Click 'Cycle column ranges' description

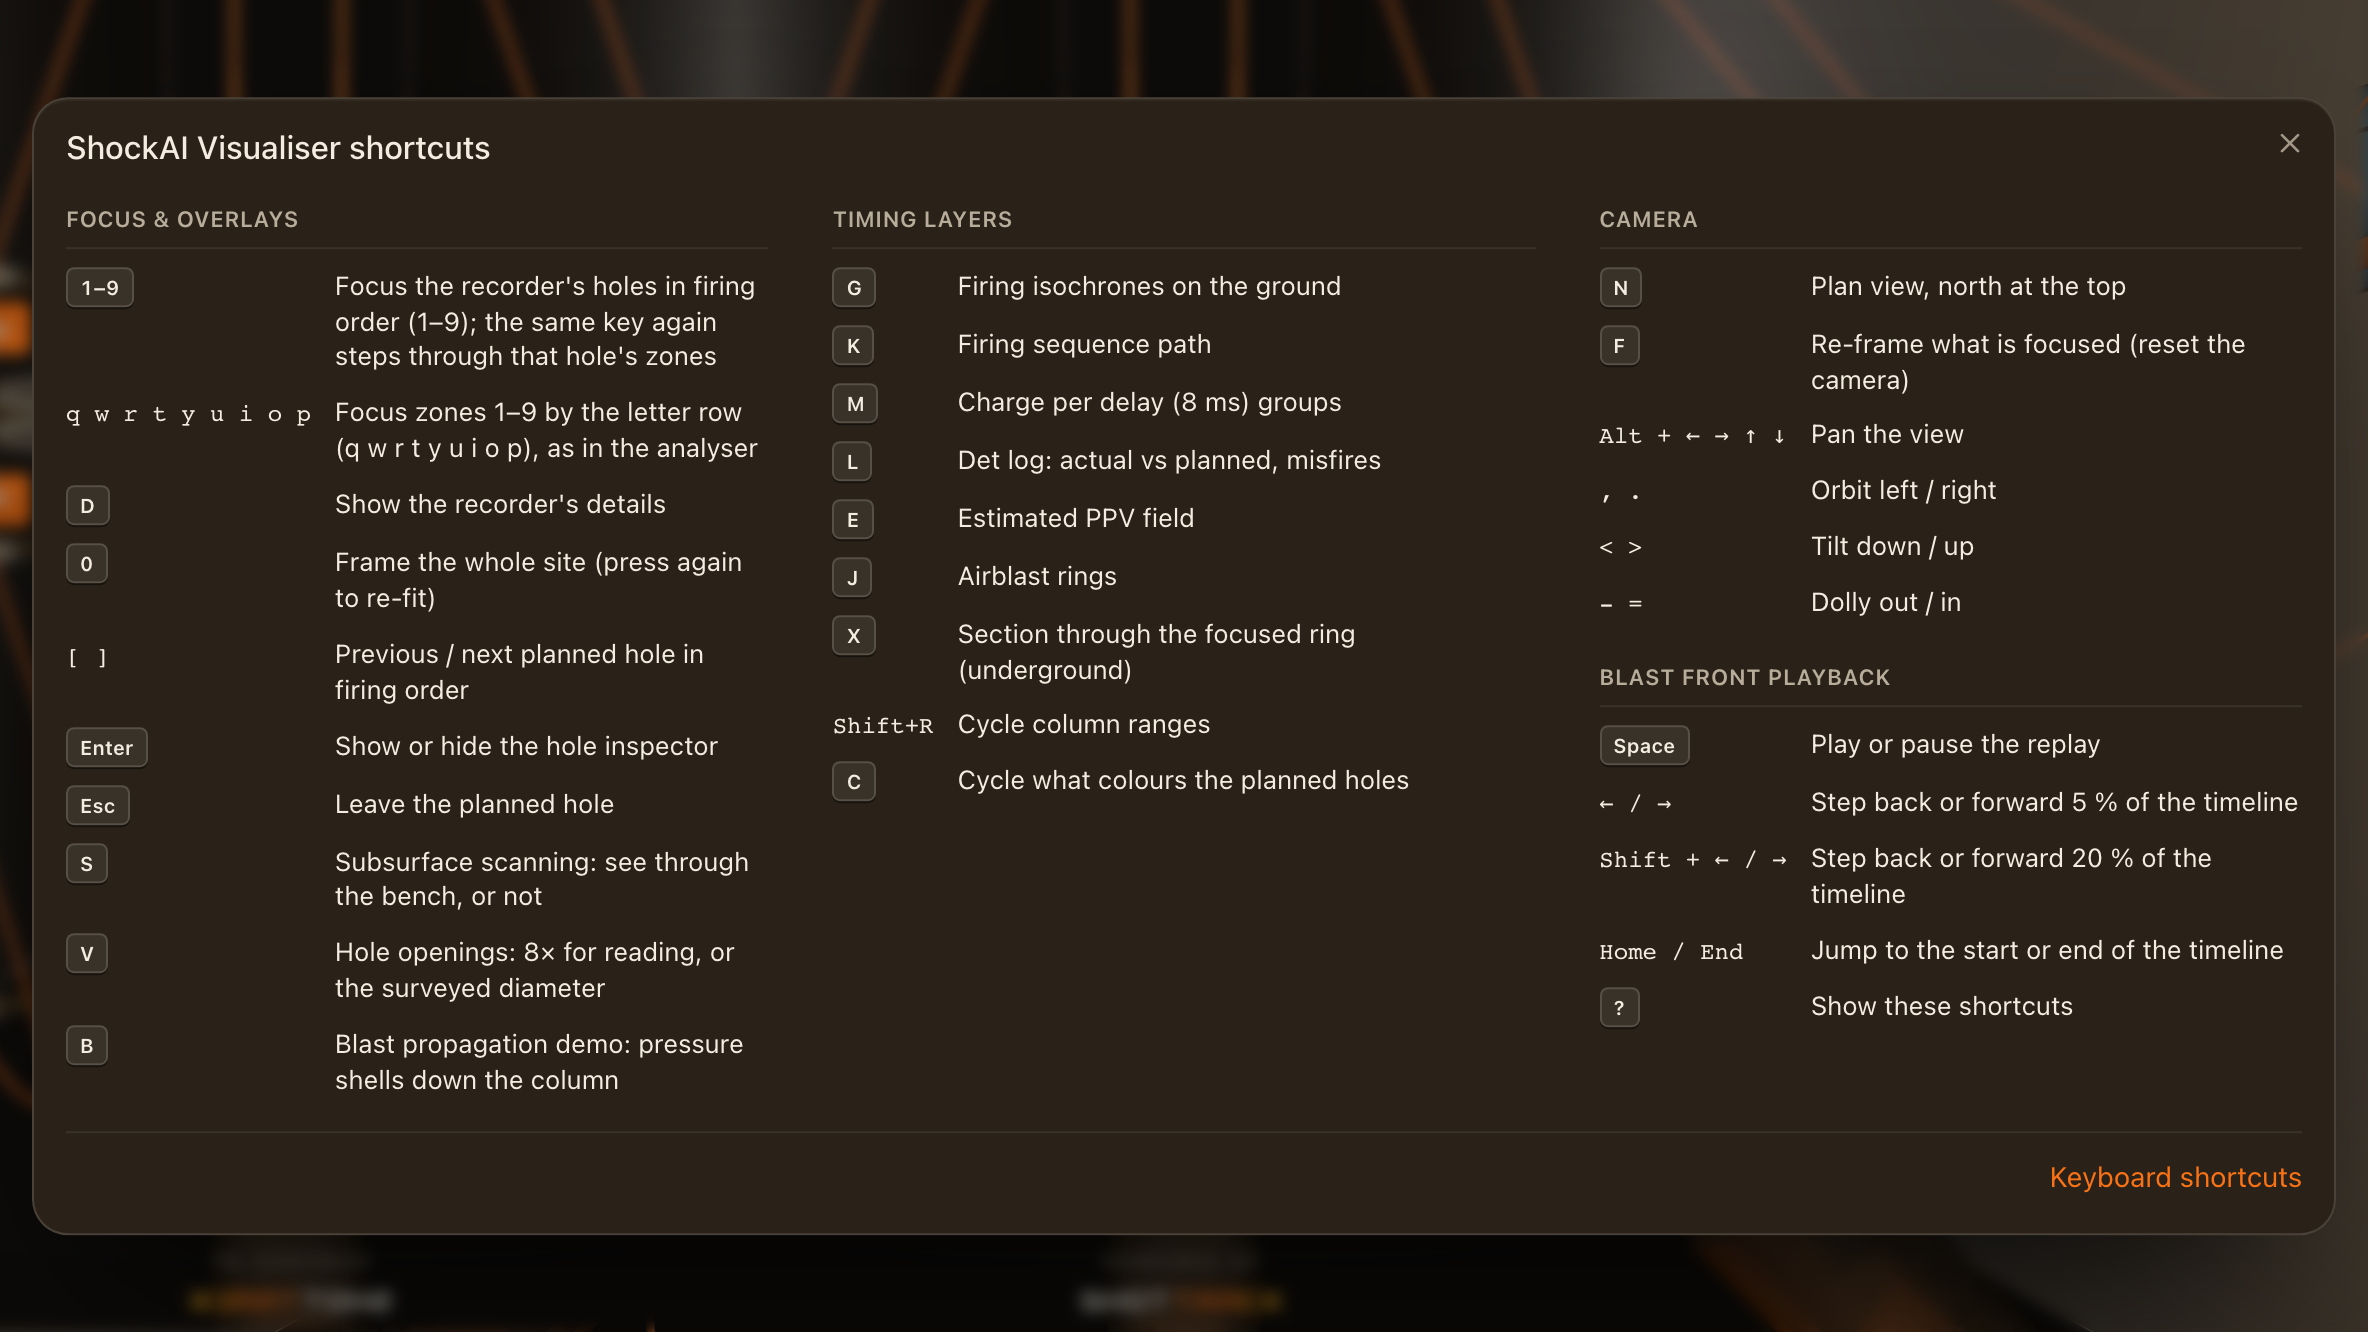(x=1084, y=724)
